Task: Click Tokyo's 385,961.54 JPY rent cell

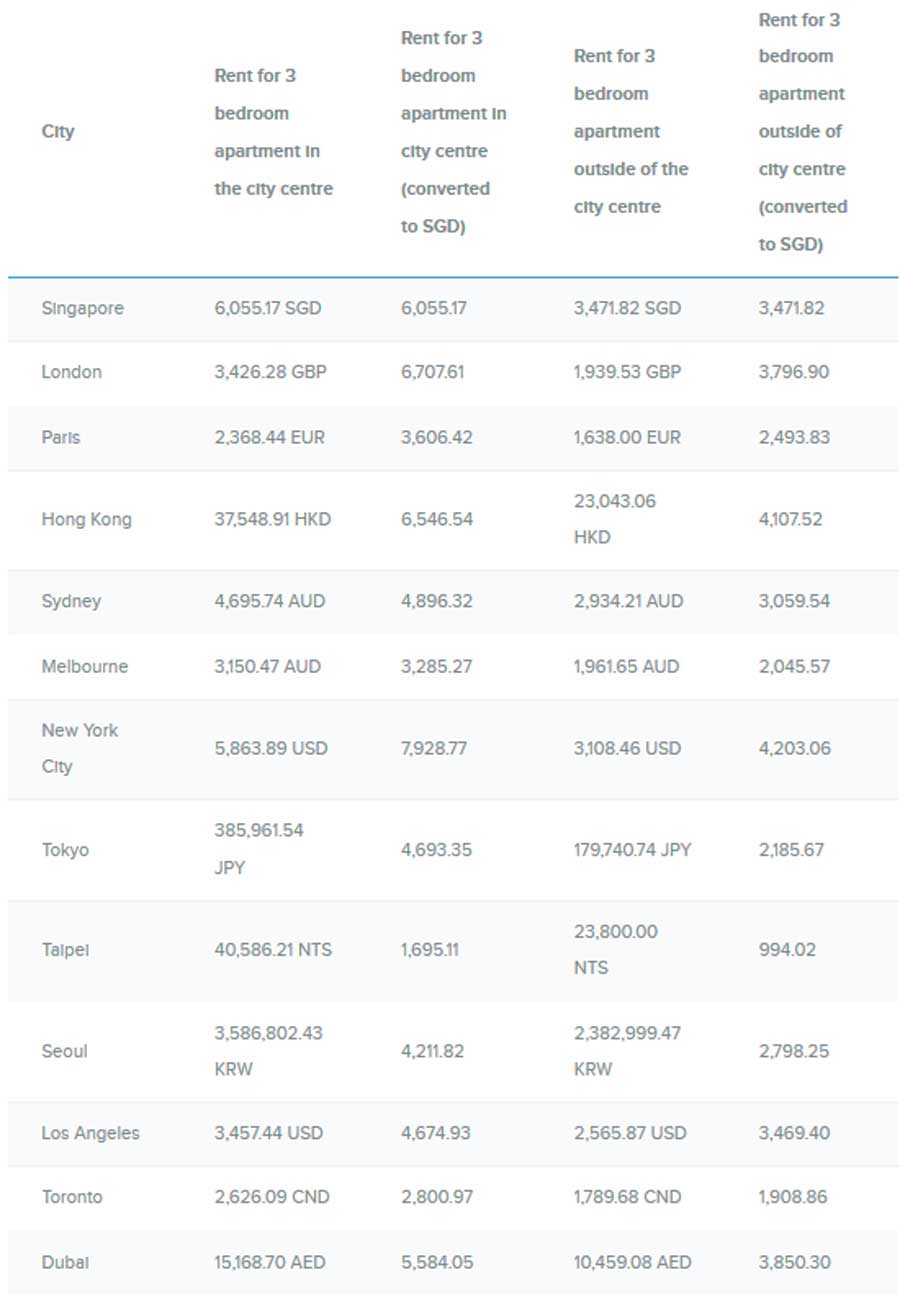Action: point(259,849)
